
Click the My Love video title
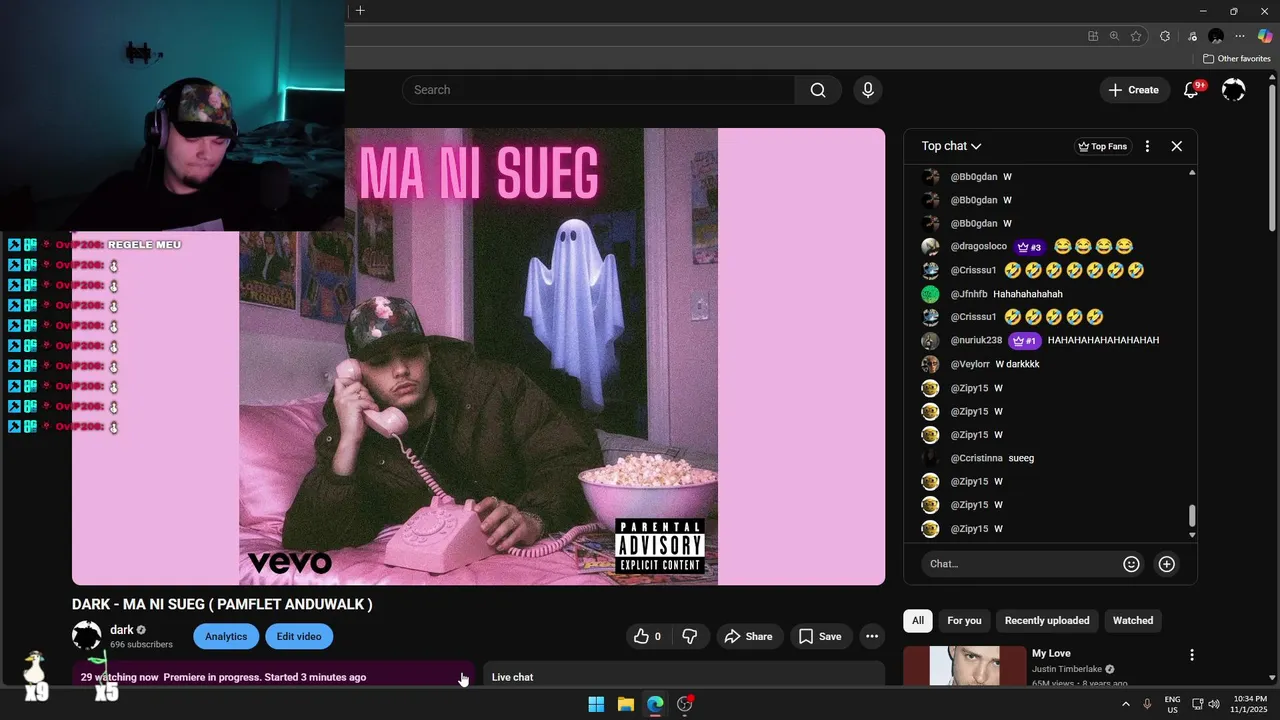[x=1051, y=653]
